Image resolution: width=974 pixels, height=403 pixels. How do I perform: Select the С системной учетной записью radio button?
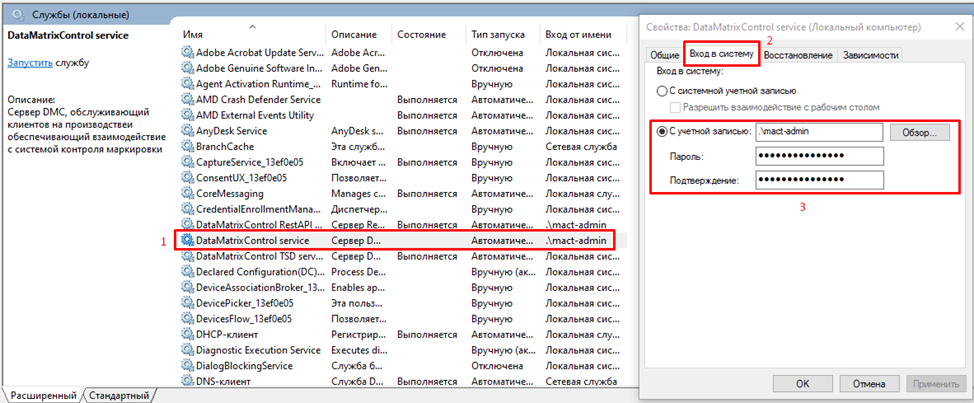[662, 91]
